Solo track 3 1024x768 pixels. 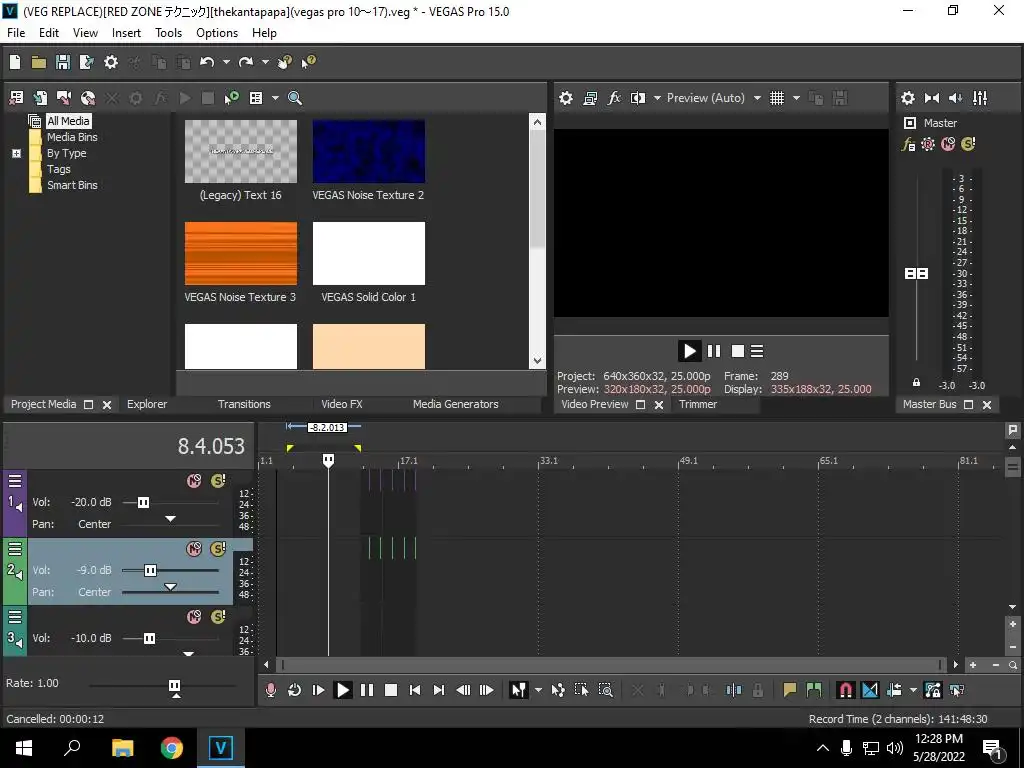click(218, 616)
